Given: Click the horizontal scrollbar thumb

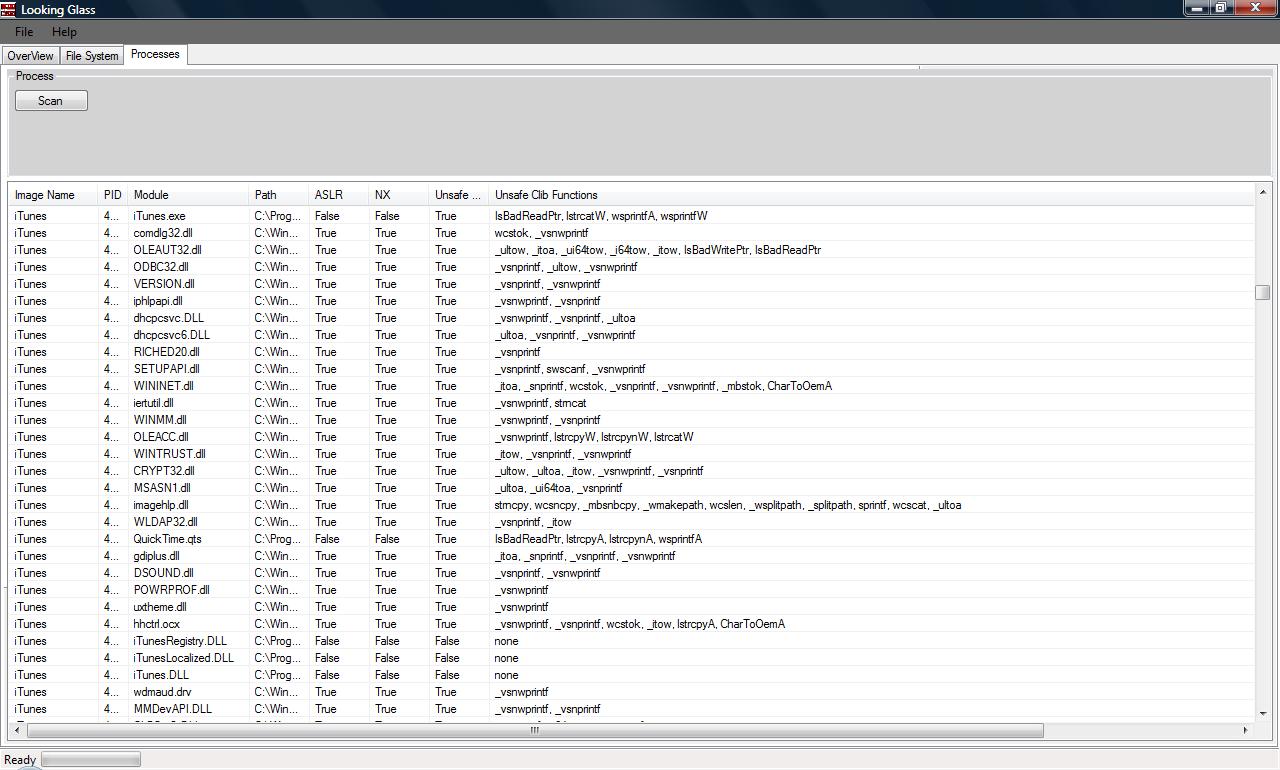Looking at the screenshot, I should tap(534, 730).
